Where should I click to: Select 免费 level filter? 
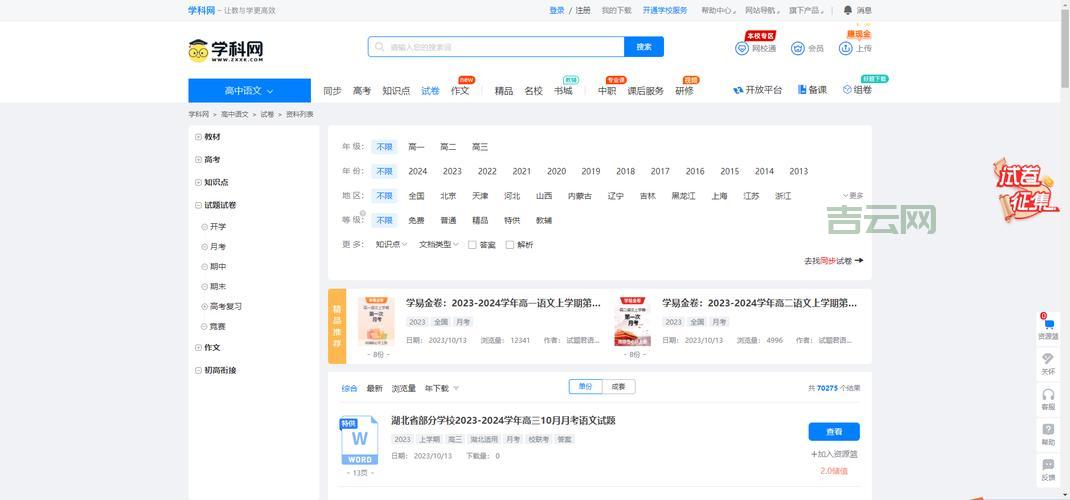pyautogui.click(x=416, y=220)
